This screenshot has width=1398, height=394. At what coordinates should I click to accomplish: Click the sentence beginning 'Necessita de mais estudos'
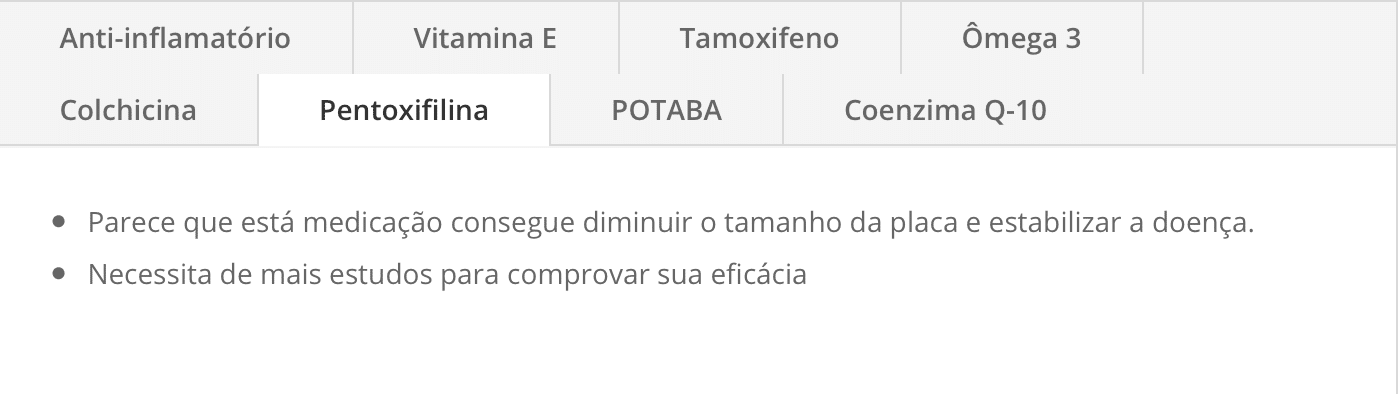point(447,273)
